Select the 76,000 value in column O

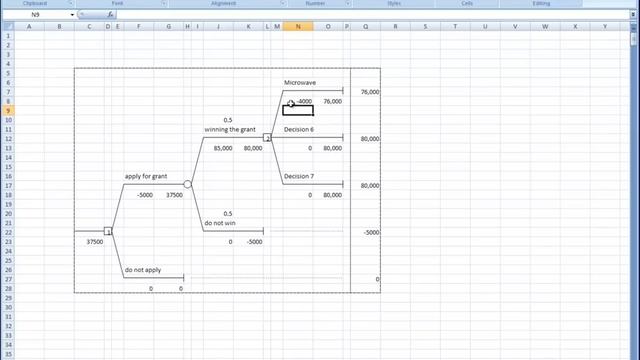pyautogui.click(x=333, y=101)
